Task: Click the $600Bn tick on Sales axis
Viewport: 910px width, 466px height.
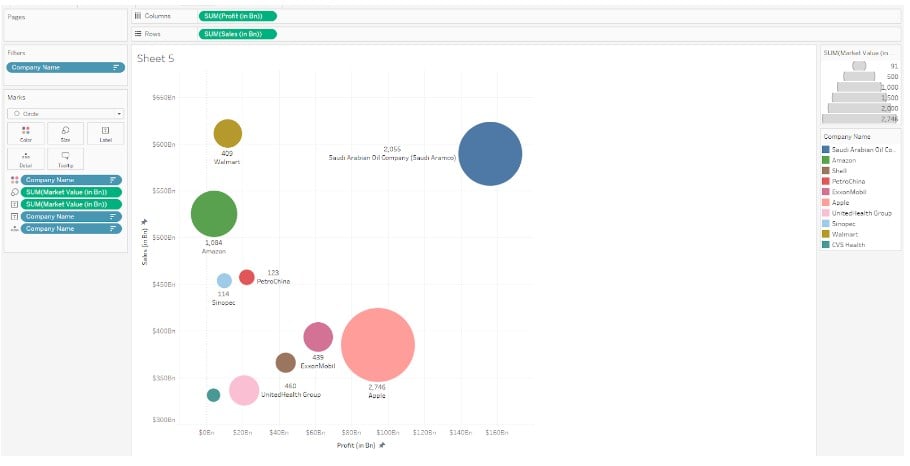Action: [163, 144]
